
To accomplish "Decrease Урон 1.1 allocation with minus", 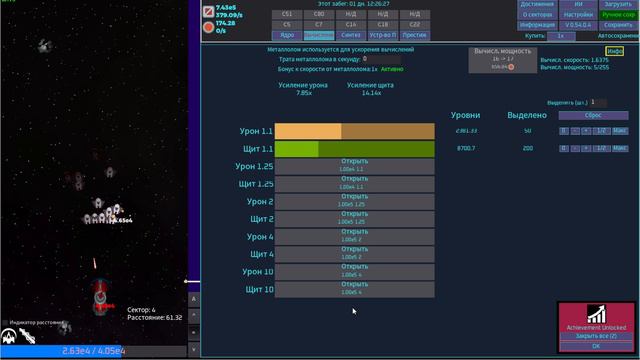I will pyautogui.click(x=575, y=131).
